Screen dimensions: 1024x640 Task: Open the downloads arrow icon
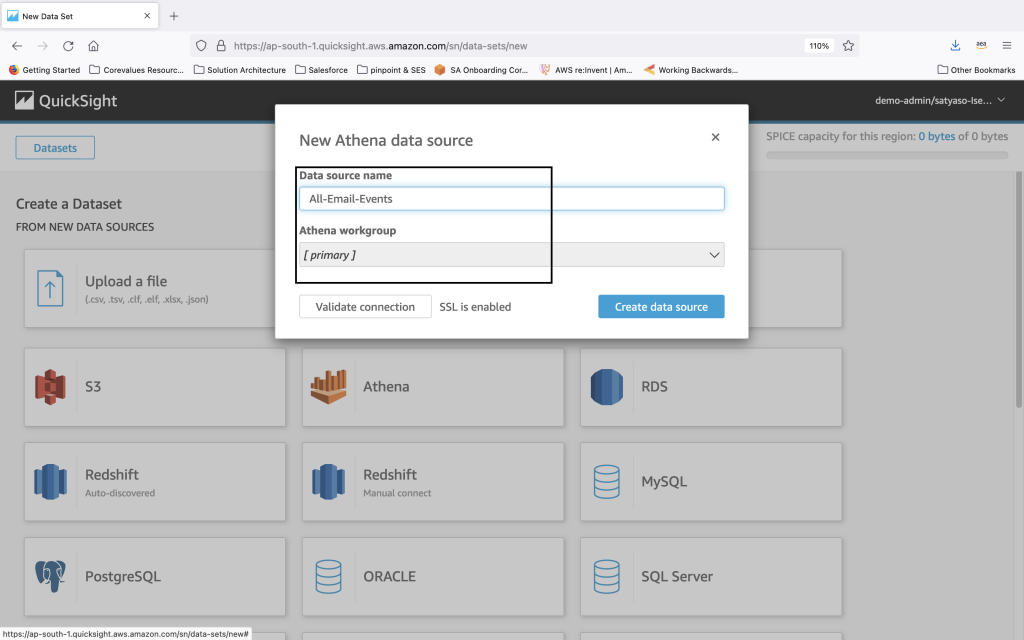[x=955, y=46]
